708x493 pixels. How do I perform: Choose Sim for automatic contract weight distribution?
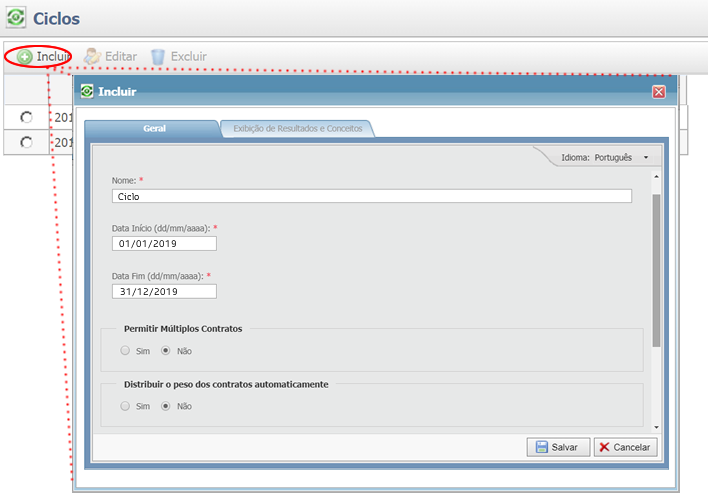(125, 406)
